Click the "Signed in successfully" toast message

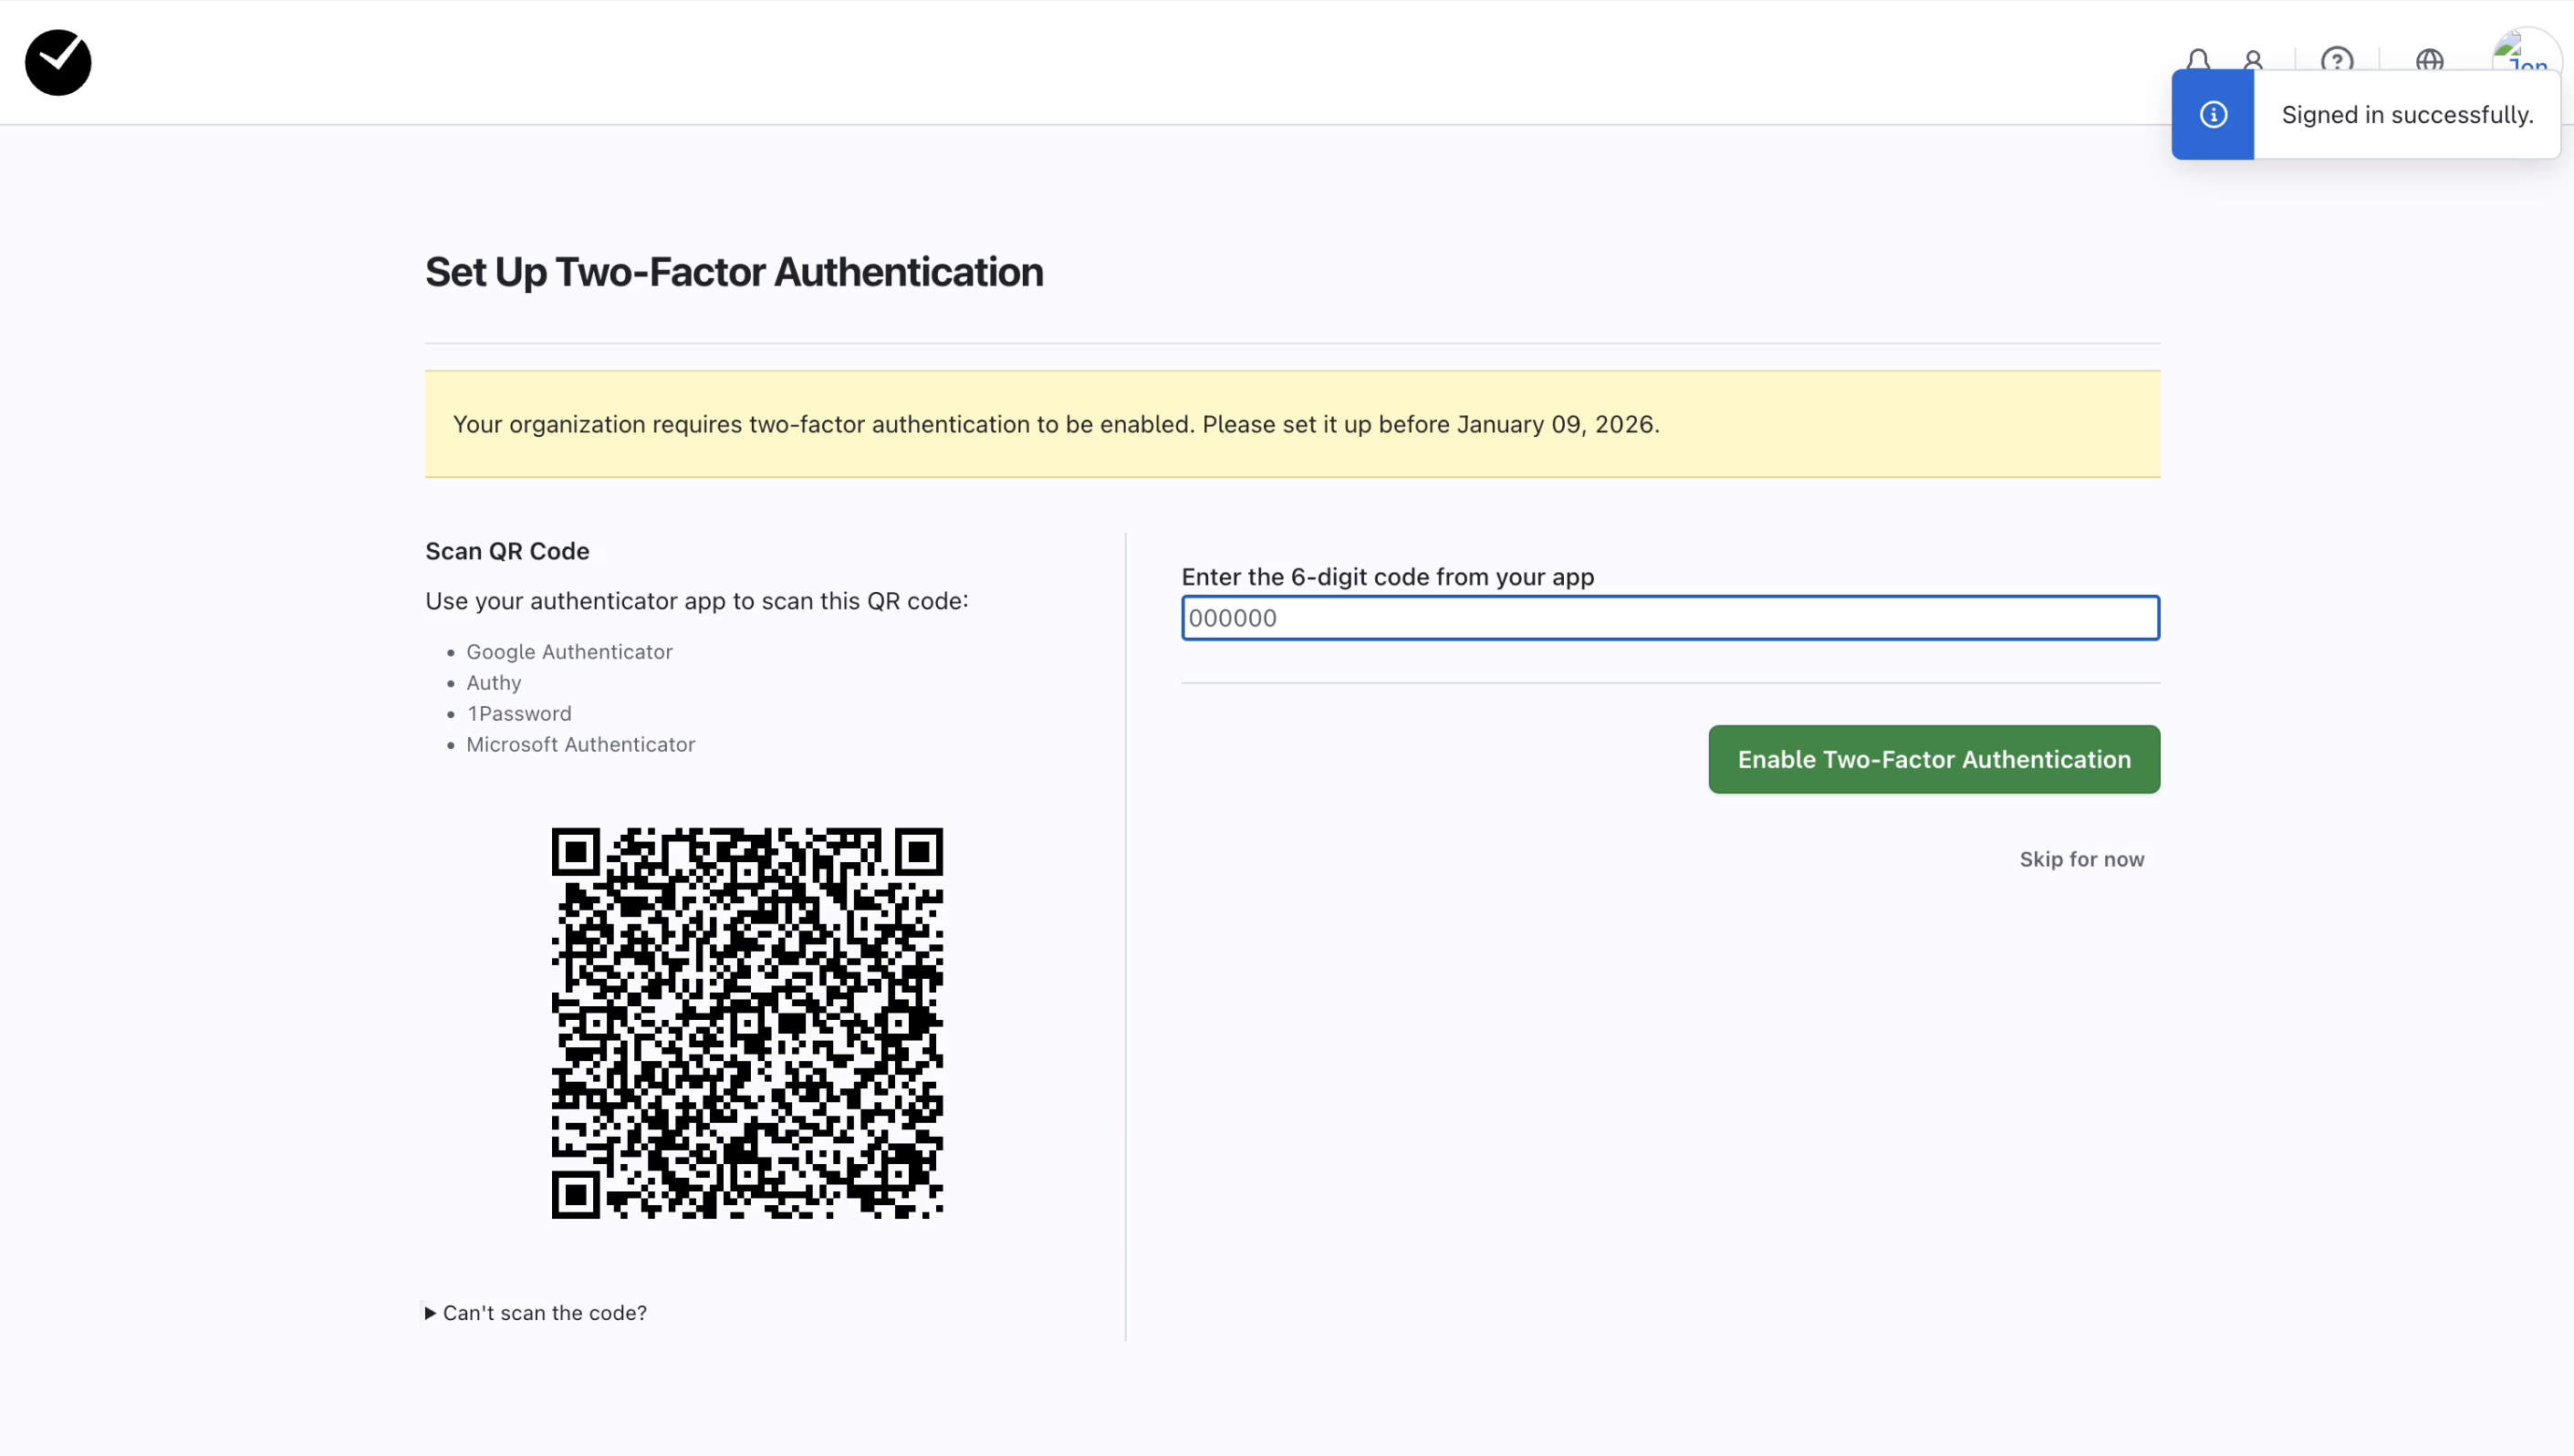click(x=2406, y=115)
